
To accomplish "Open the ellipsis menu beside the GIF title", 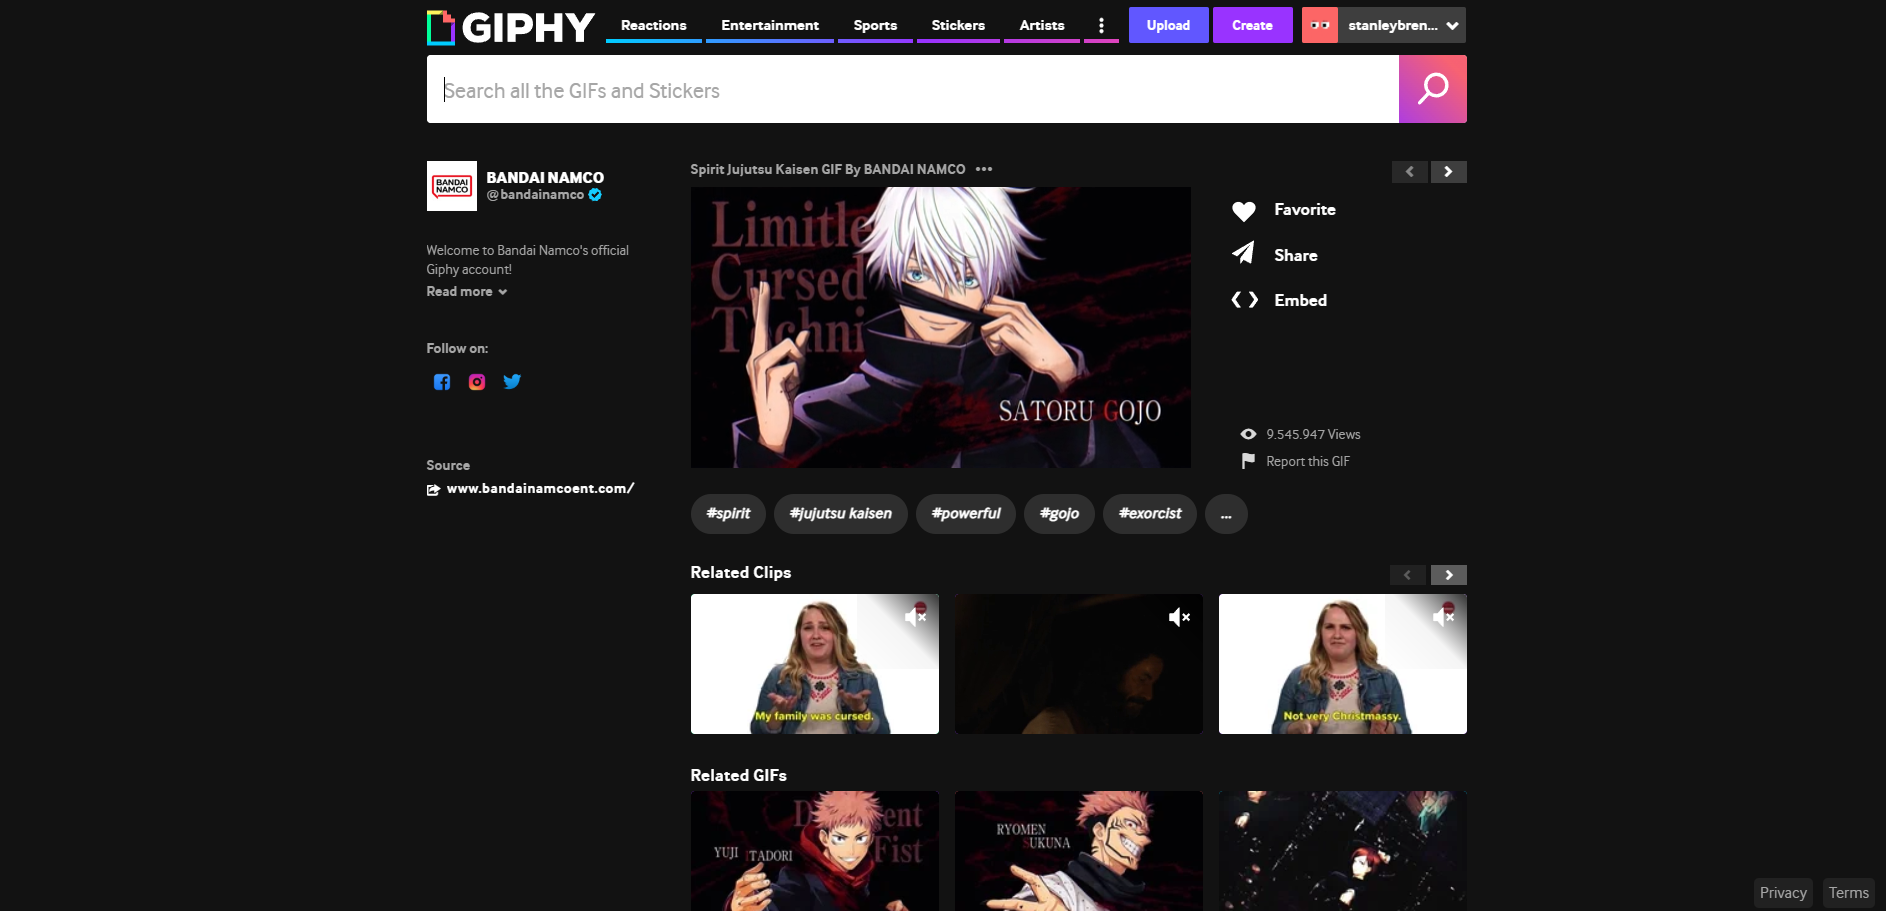I will point(984,169).
